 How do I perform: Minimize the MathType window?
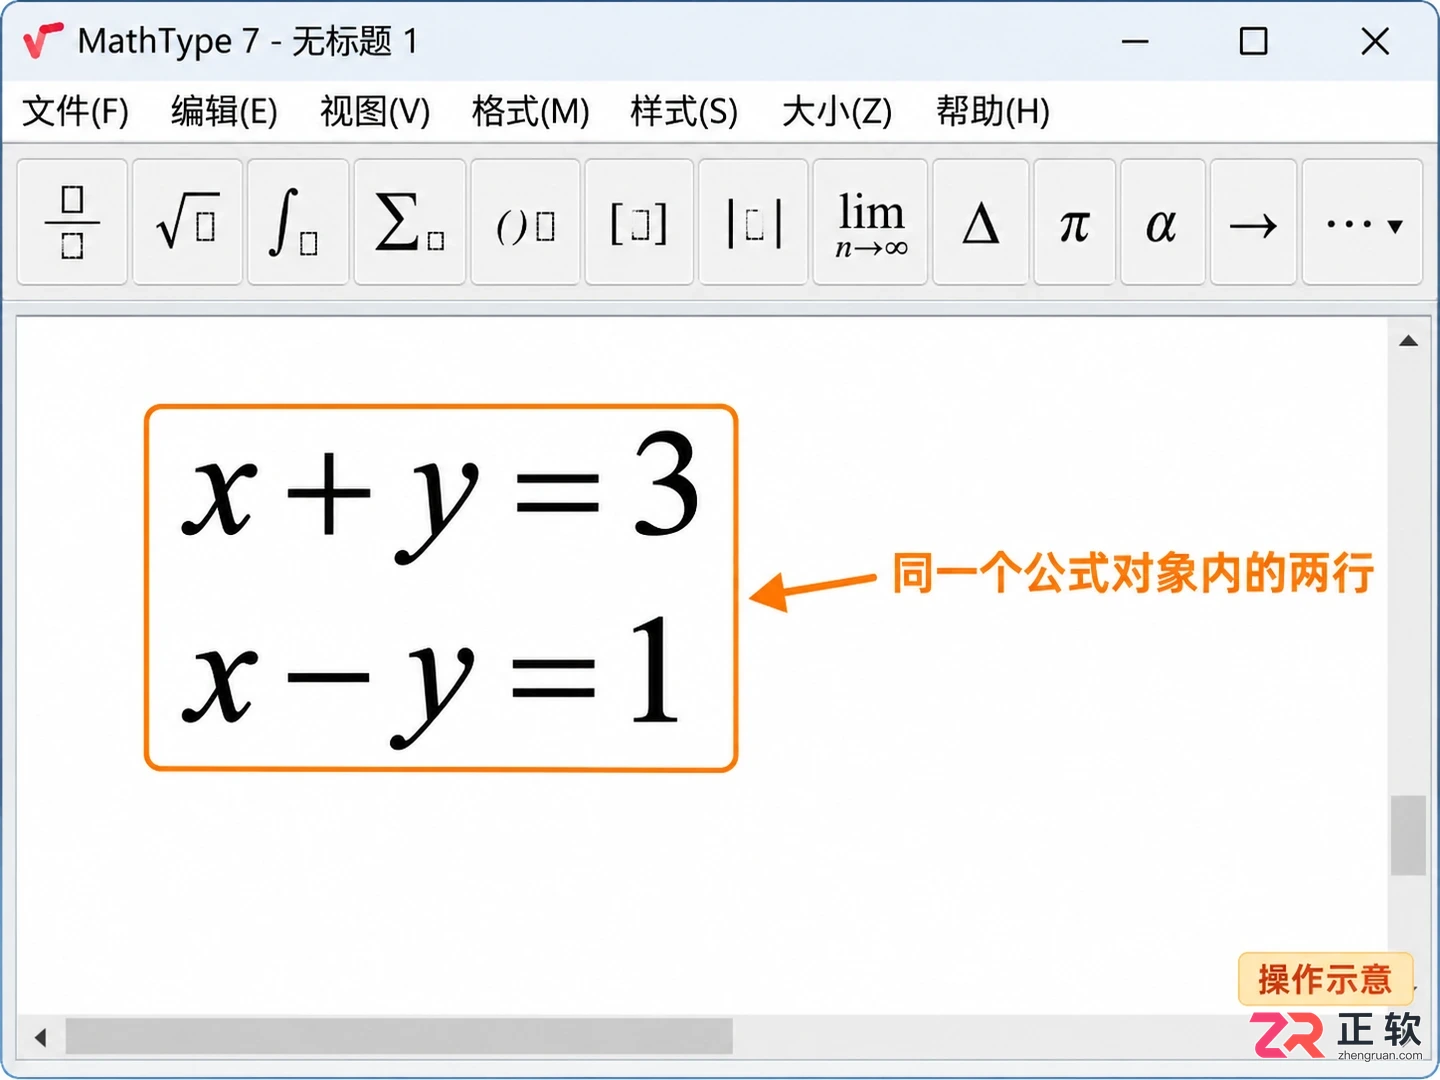pyautogui.click(x=1135, y=42)
